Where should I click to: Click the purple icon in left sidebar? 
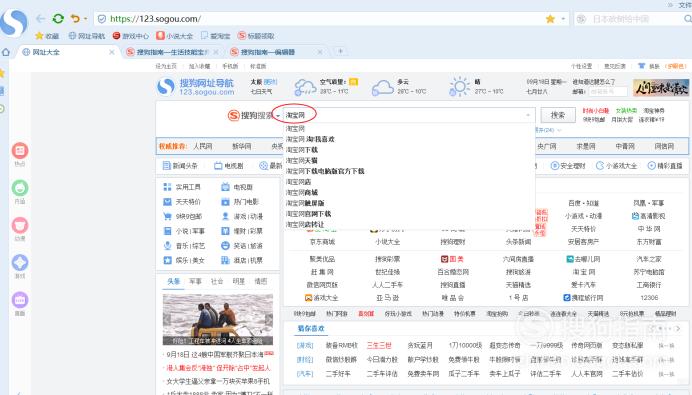(x=20, y=300)
